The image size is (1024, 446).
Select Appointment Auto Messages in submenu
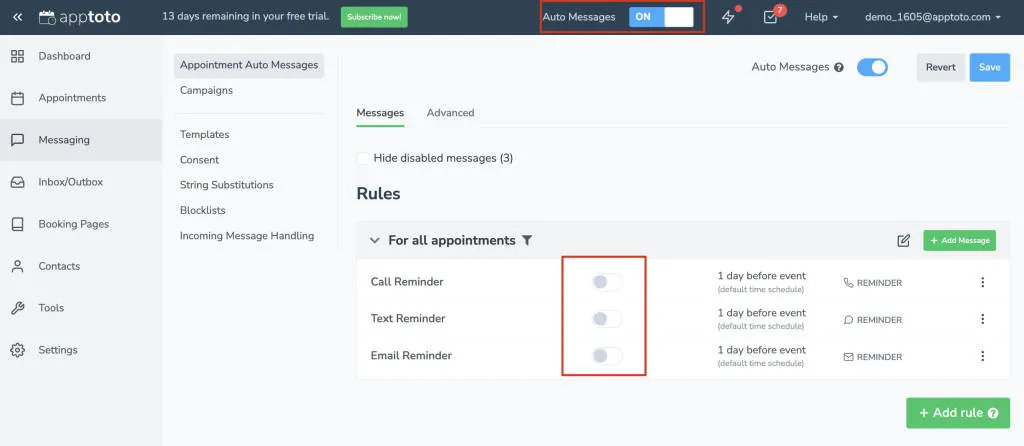point(249,65)
